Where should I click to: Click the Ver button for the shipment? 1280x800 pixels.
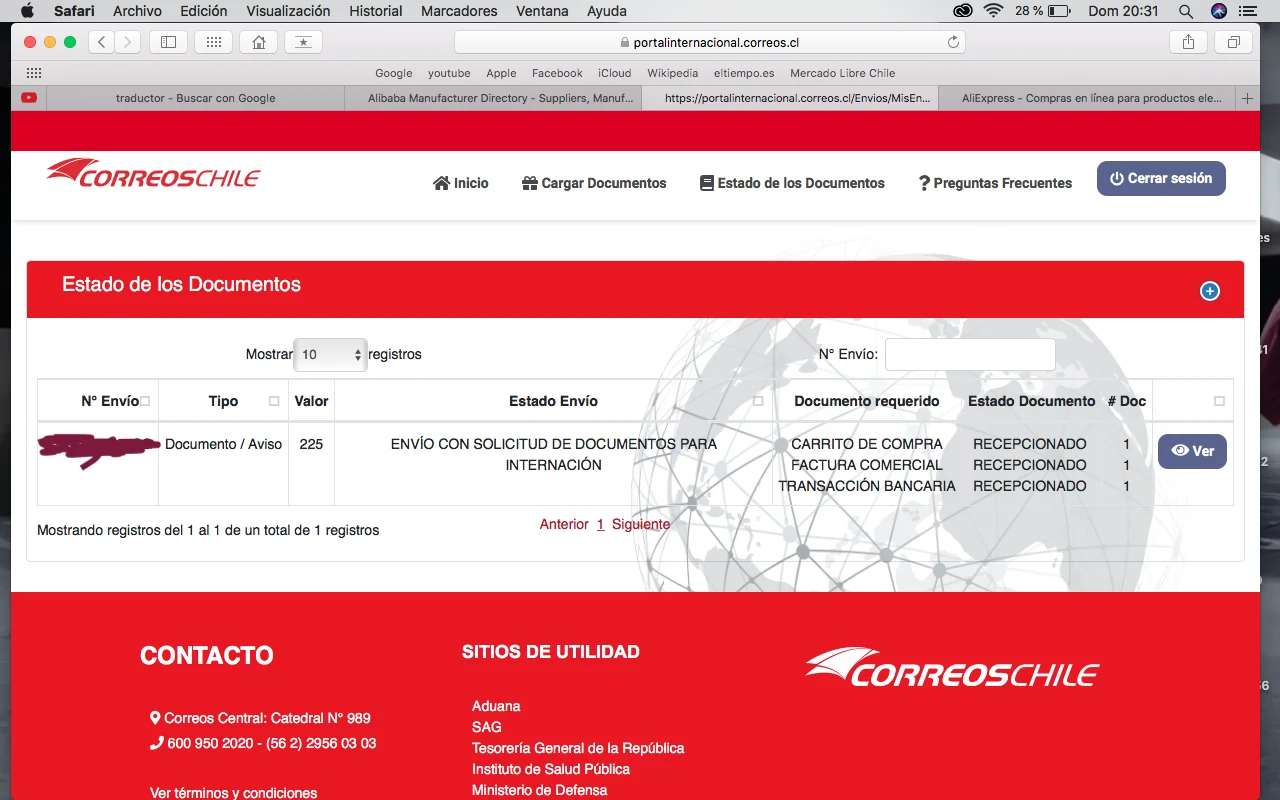pyautogui.click(x=1192, y=451)
